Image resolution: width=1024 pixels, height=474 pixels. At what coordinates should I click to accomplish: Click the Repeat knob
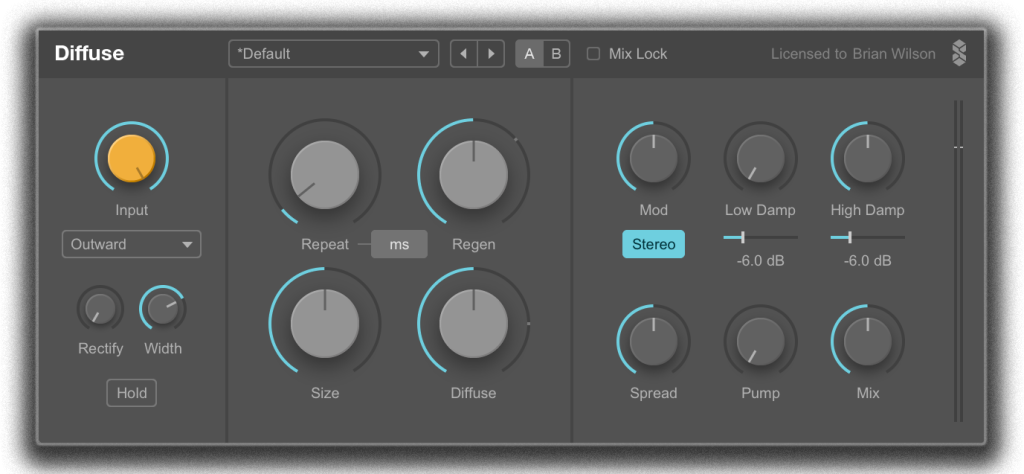[x=325, y=174]
